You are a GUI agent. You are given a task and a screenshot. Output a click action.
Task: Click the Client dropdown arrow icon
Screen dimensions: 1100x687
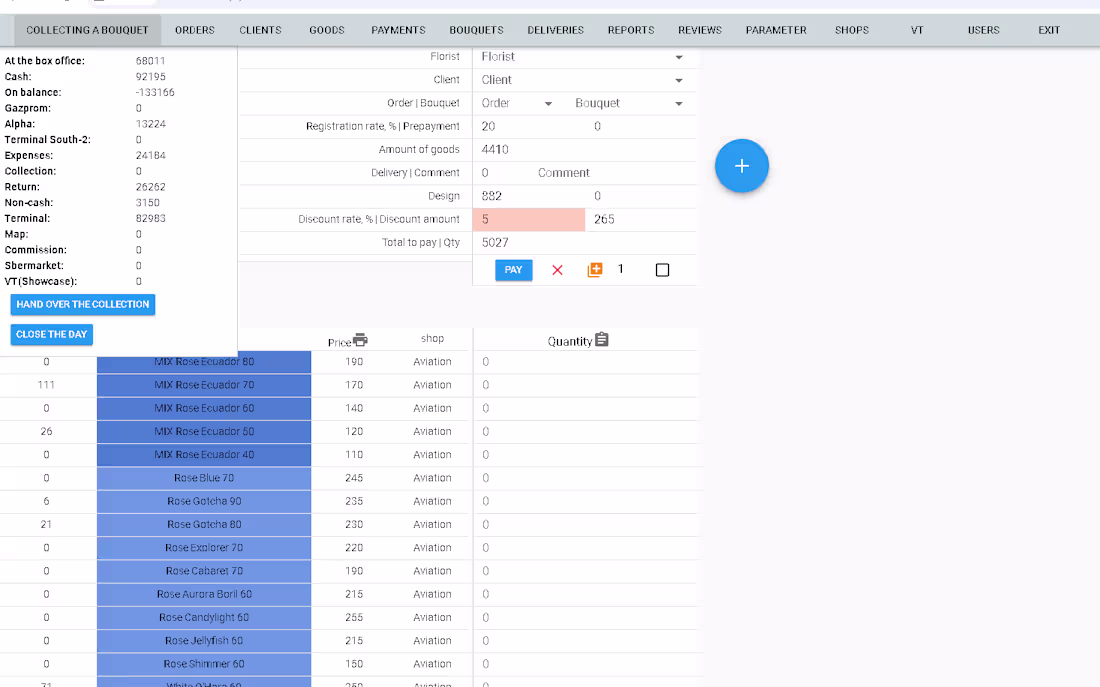click(677, 80)
